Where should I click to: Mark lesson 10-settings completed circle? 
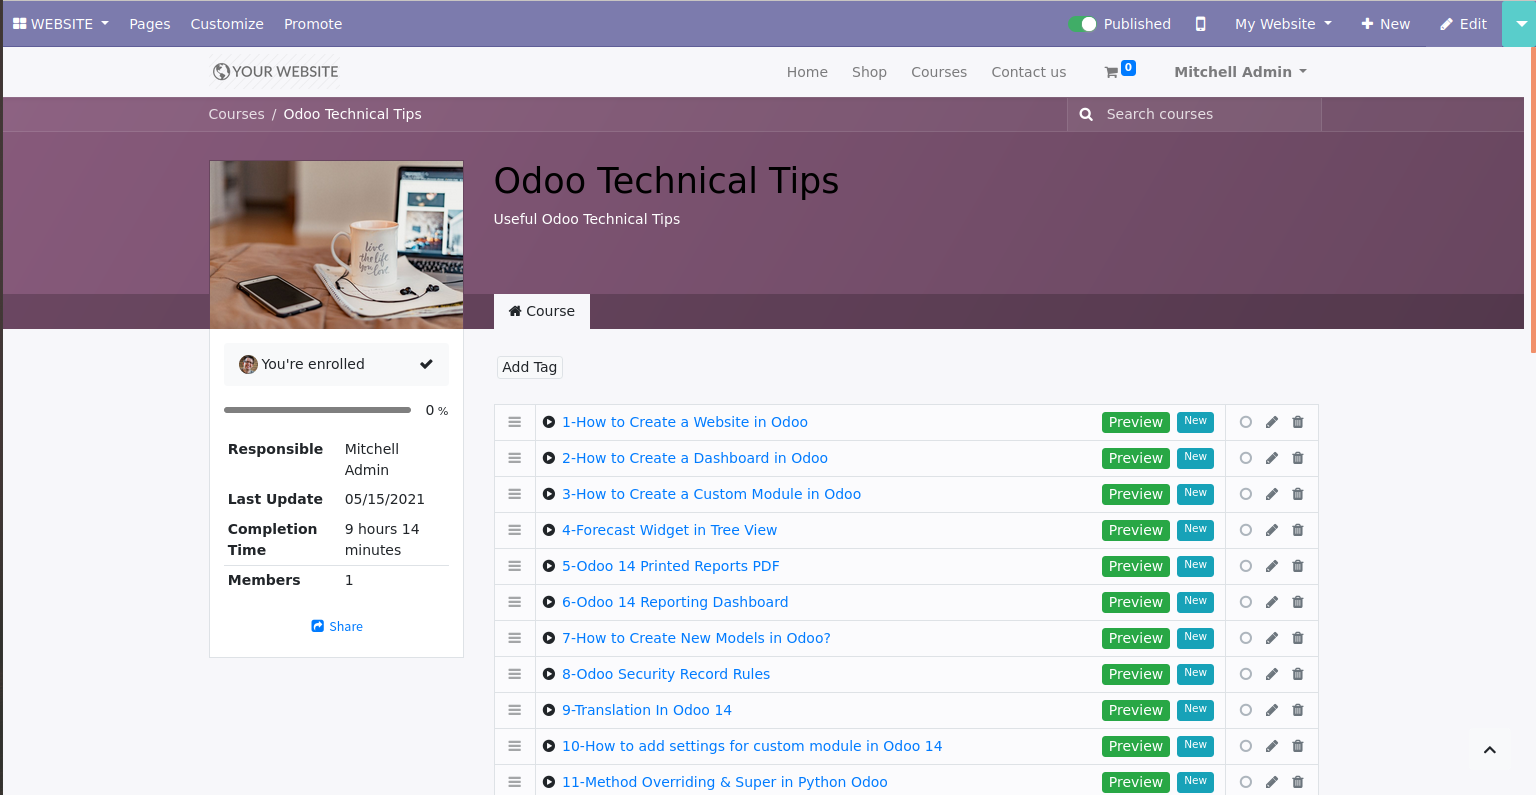[x=1246, y=746]
